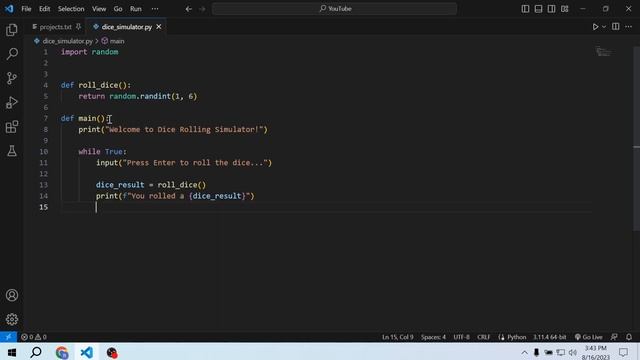The image size is (640, 360).
Task: Click the pin icon on projects.txt tab
Action: pos(78,27)
